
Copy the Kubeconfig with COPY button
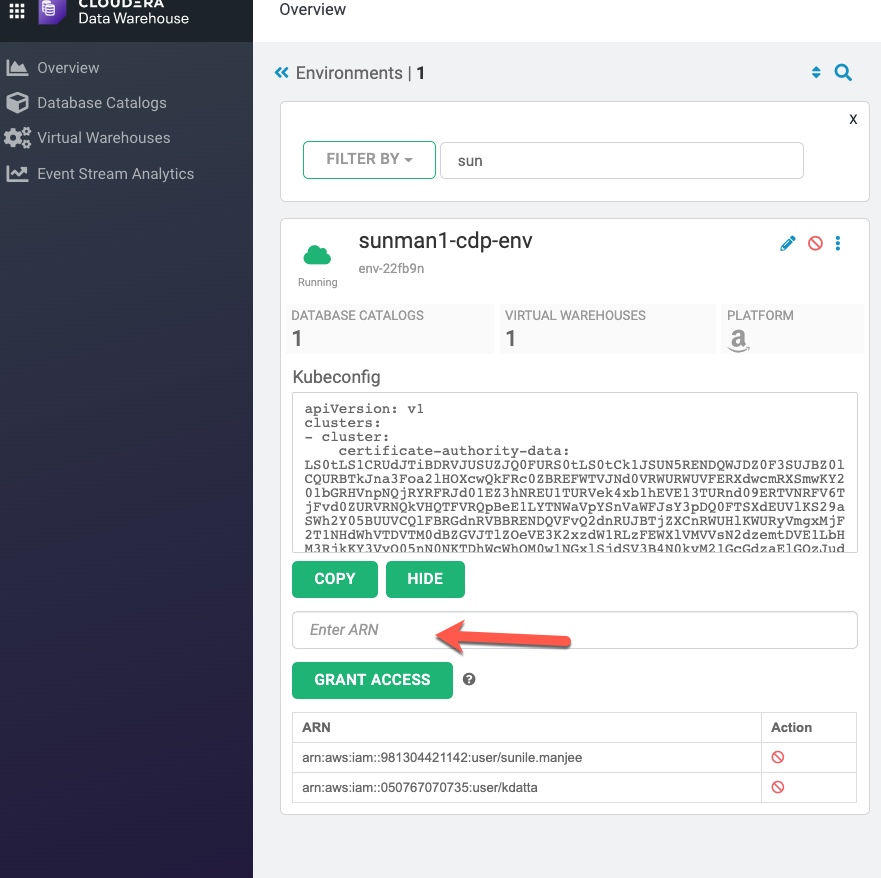(x=334, y=579)
